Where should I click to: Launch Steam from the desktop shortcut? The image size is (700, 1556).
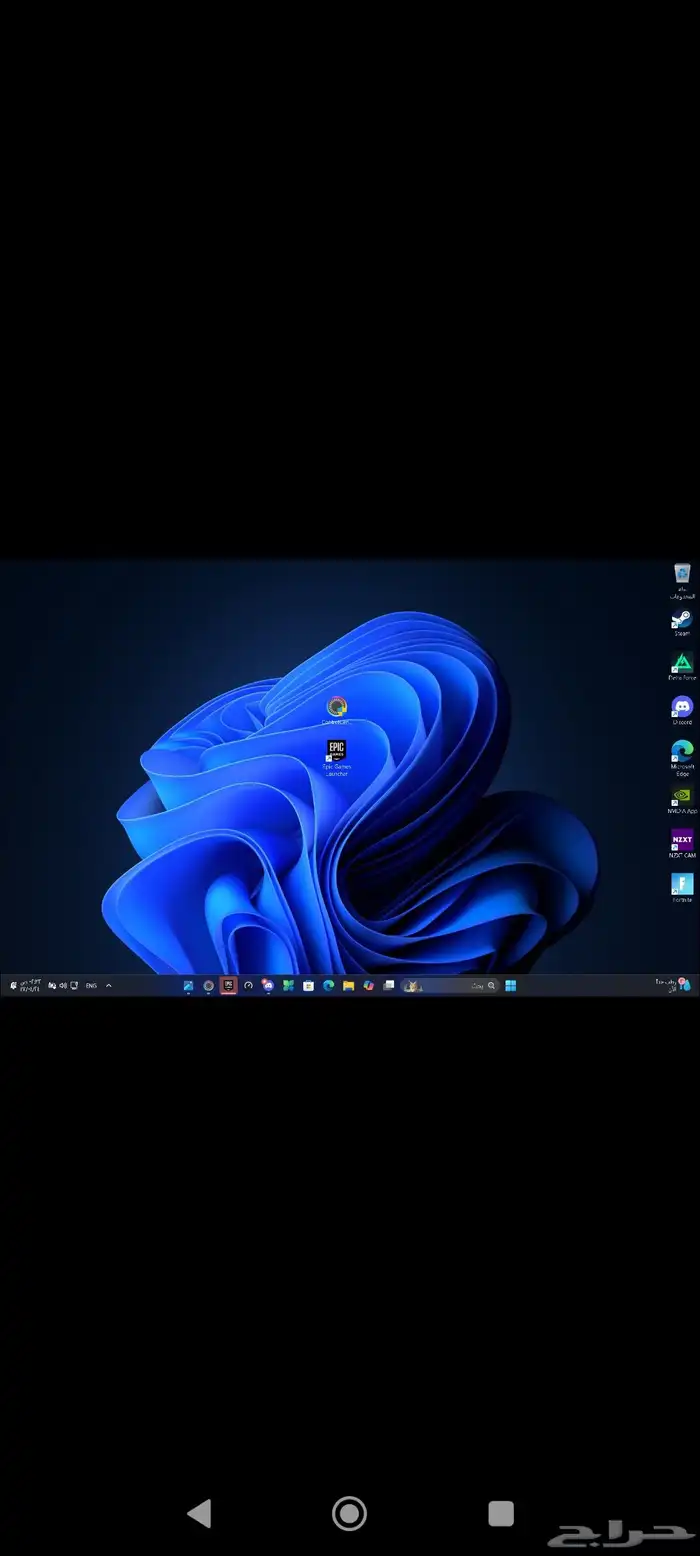pos(682,620)
